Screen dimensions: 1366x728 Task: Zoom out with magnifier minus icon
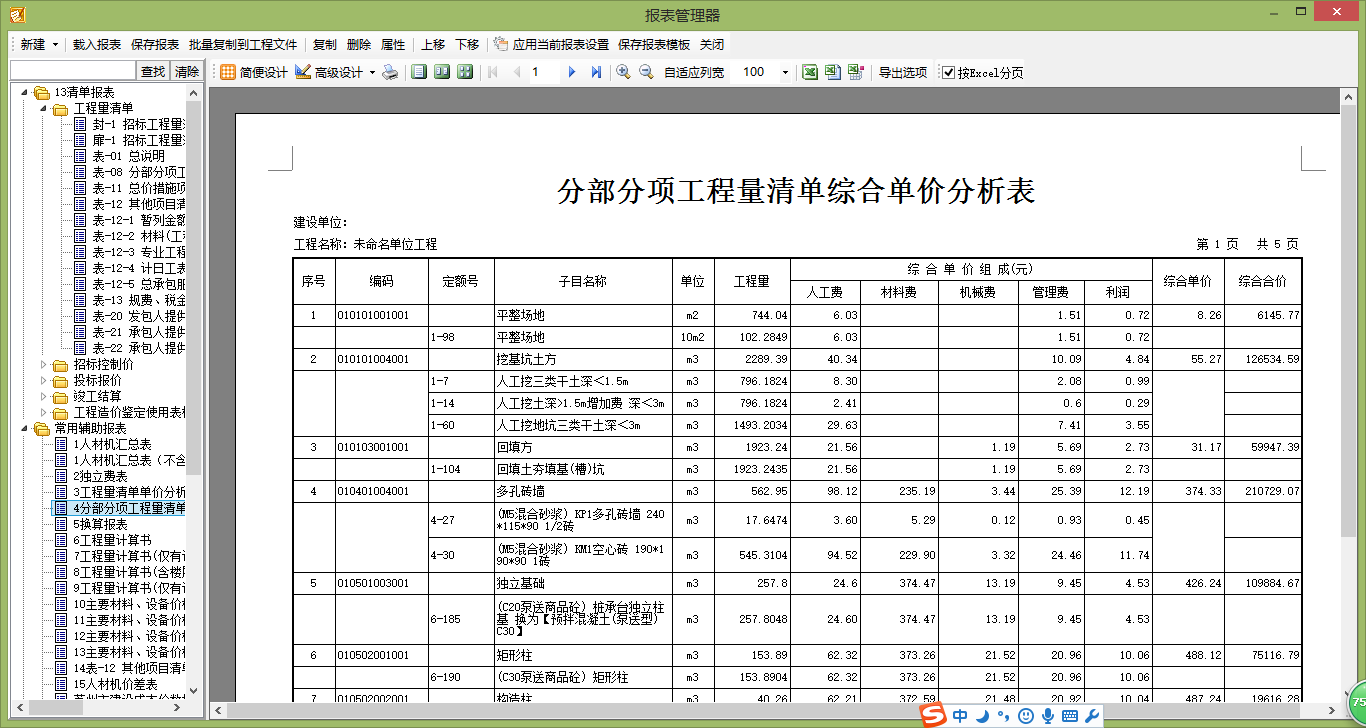pos(646,72)
